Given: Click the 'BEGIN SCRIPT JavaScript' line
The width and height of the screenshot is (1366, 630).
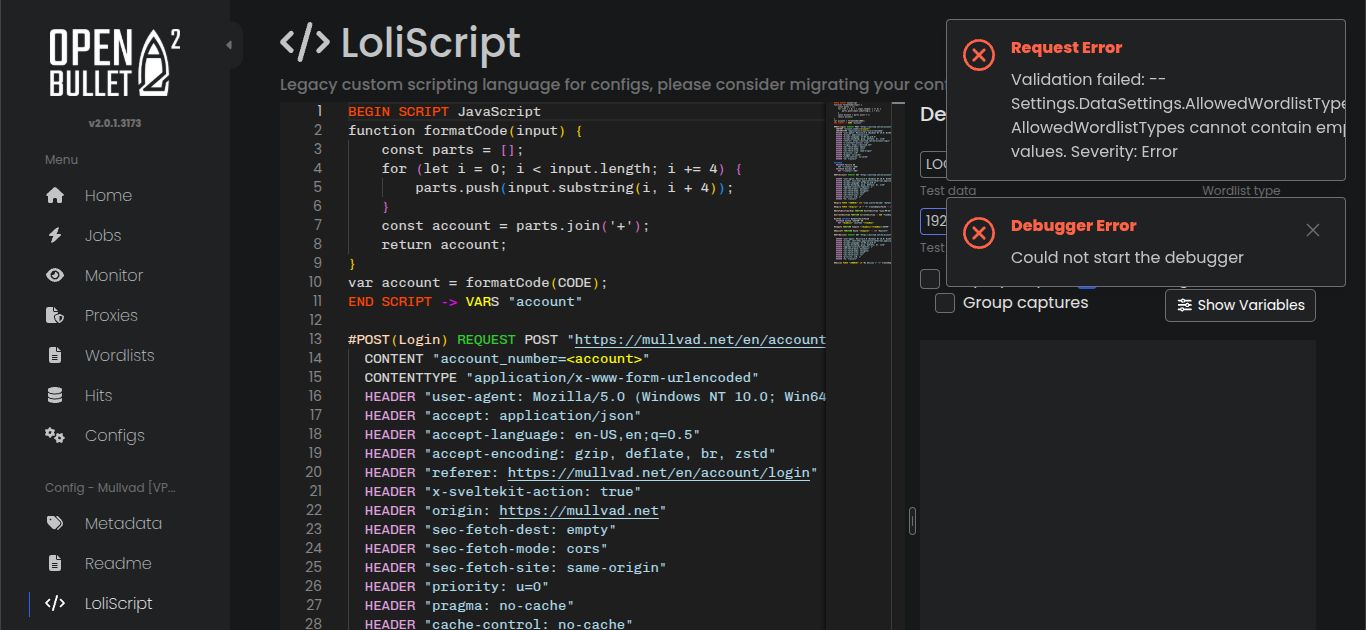Looking at the screenshot, I should [444, 111].
